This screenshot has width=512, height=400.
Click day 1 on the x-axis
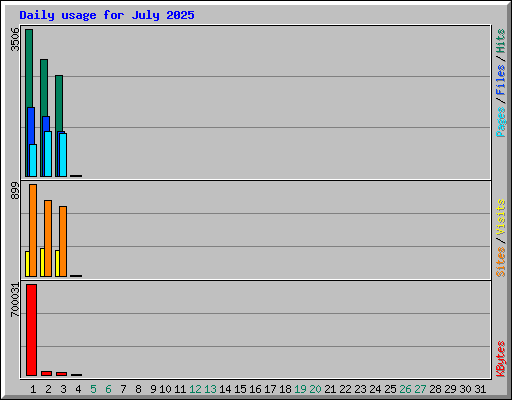point(33,389)
